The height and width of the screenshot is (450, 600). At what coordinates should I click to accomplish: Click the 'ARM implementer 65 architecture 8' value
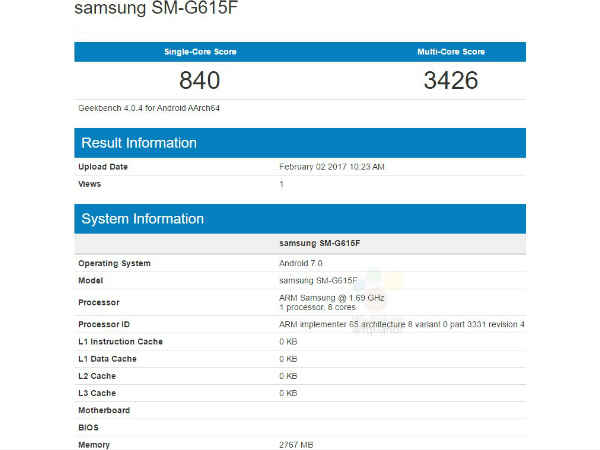(x=402, y=324)
